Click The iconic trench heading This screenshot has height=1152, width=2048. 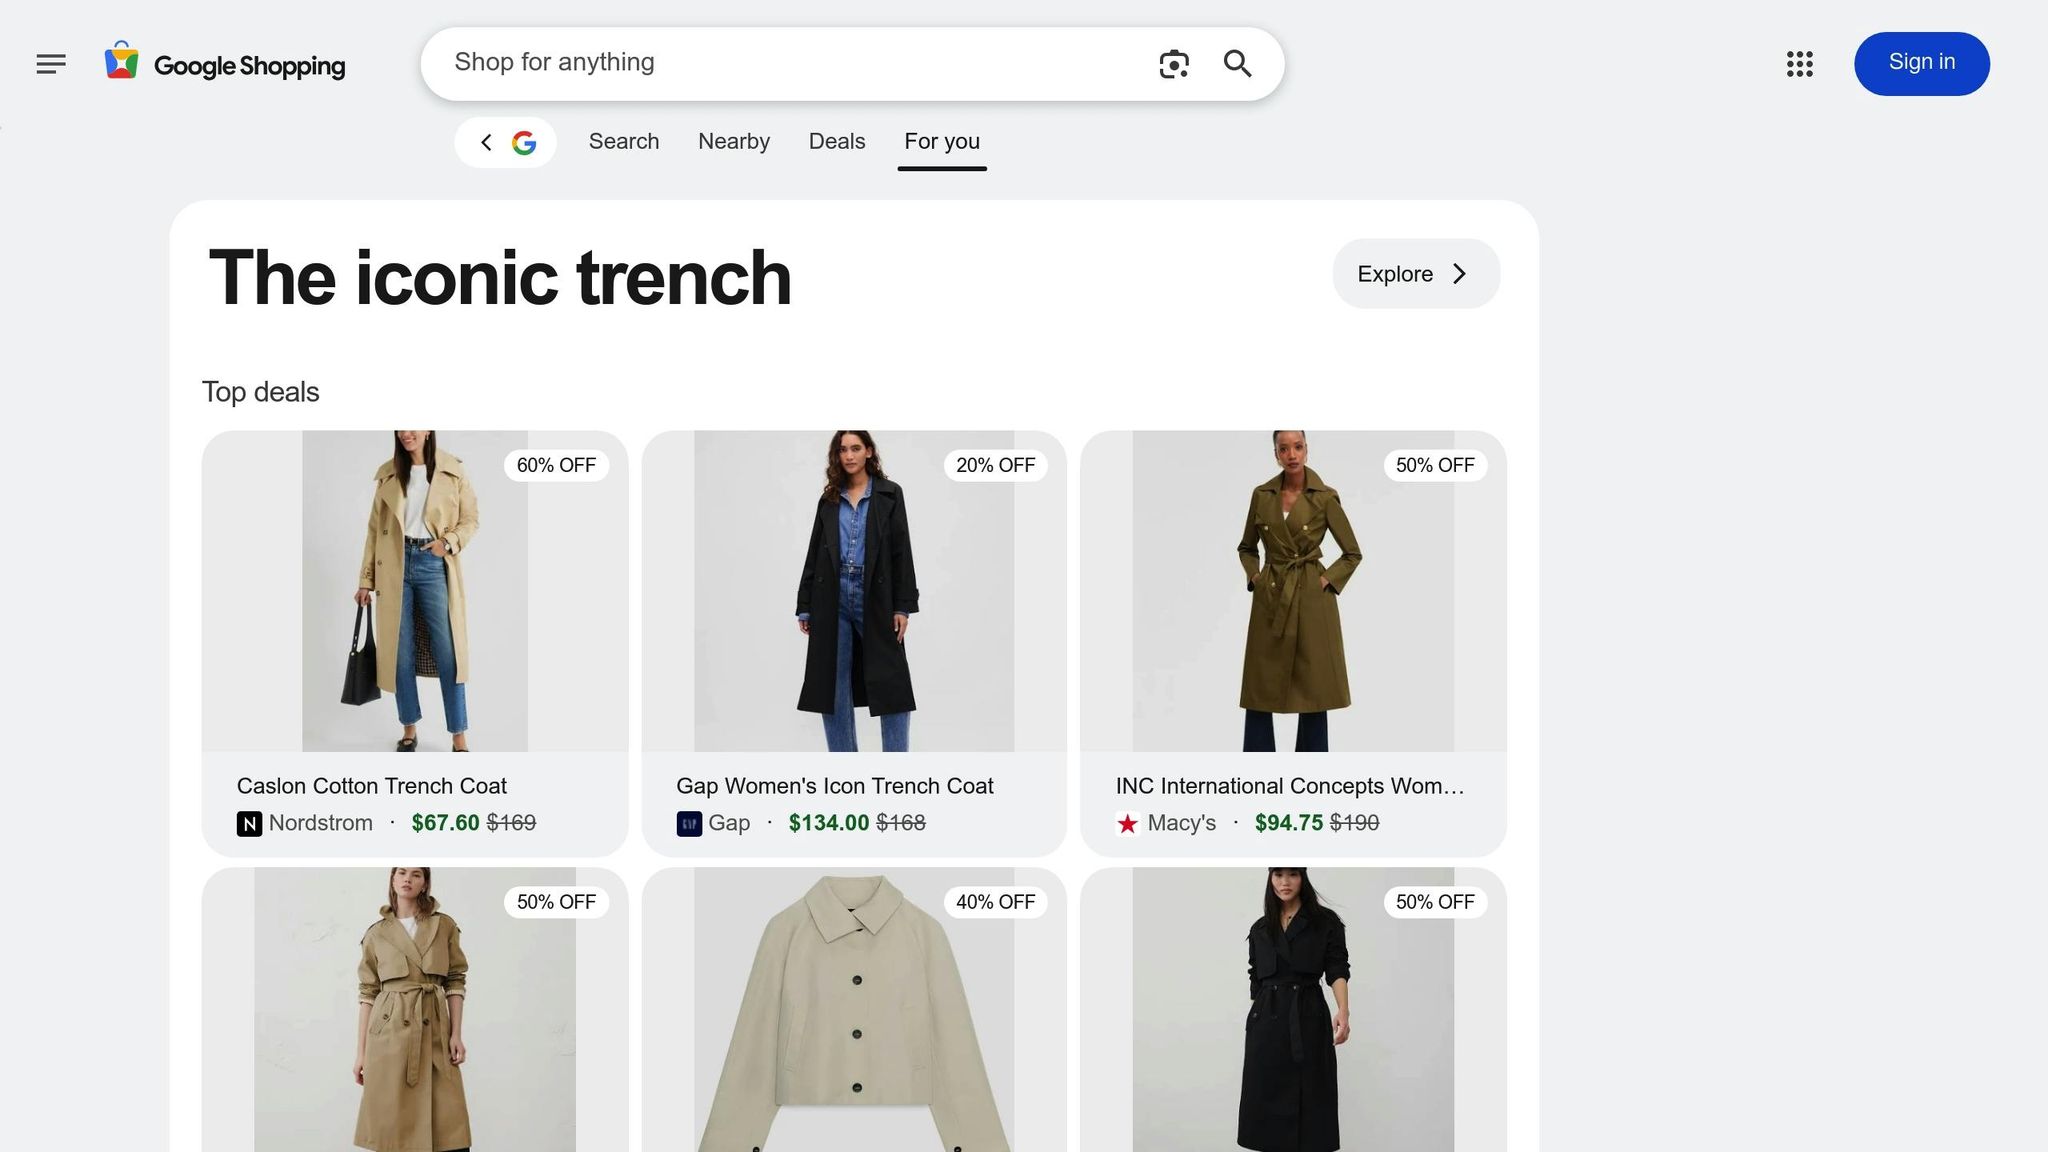(x=500, y=277)
